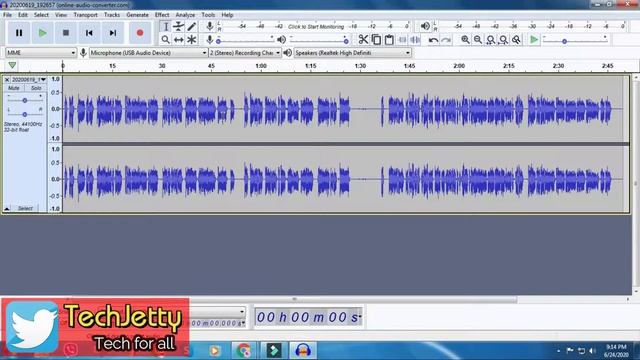Close the track with its X button
The height and width of the screenshot is (360, 640).
point(7,80)
